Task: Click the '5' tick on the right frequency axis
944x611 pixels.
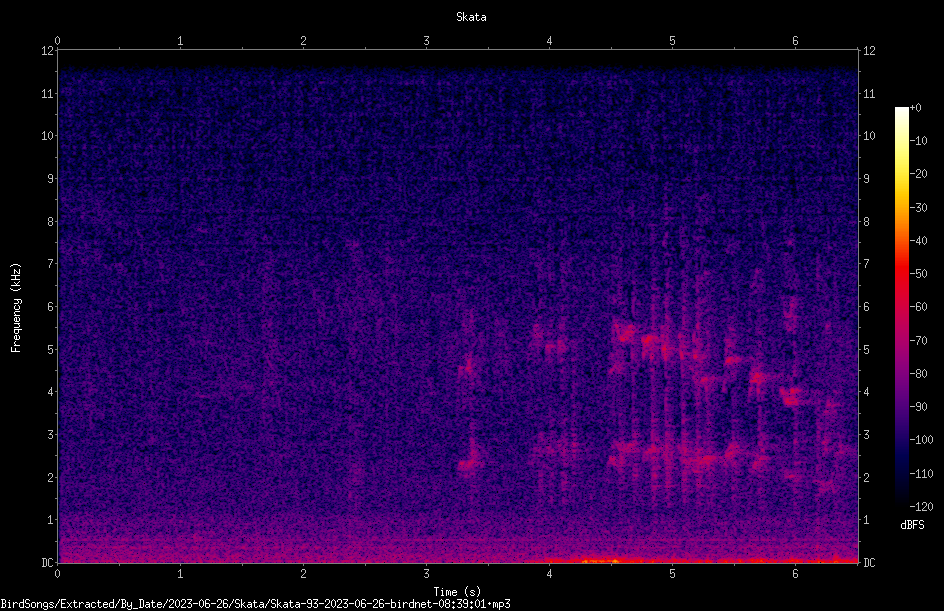Action: click(866, 349)
